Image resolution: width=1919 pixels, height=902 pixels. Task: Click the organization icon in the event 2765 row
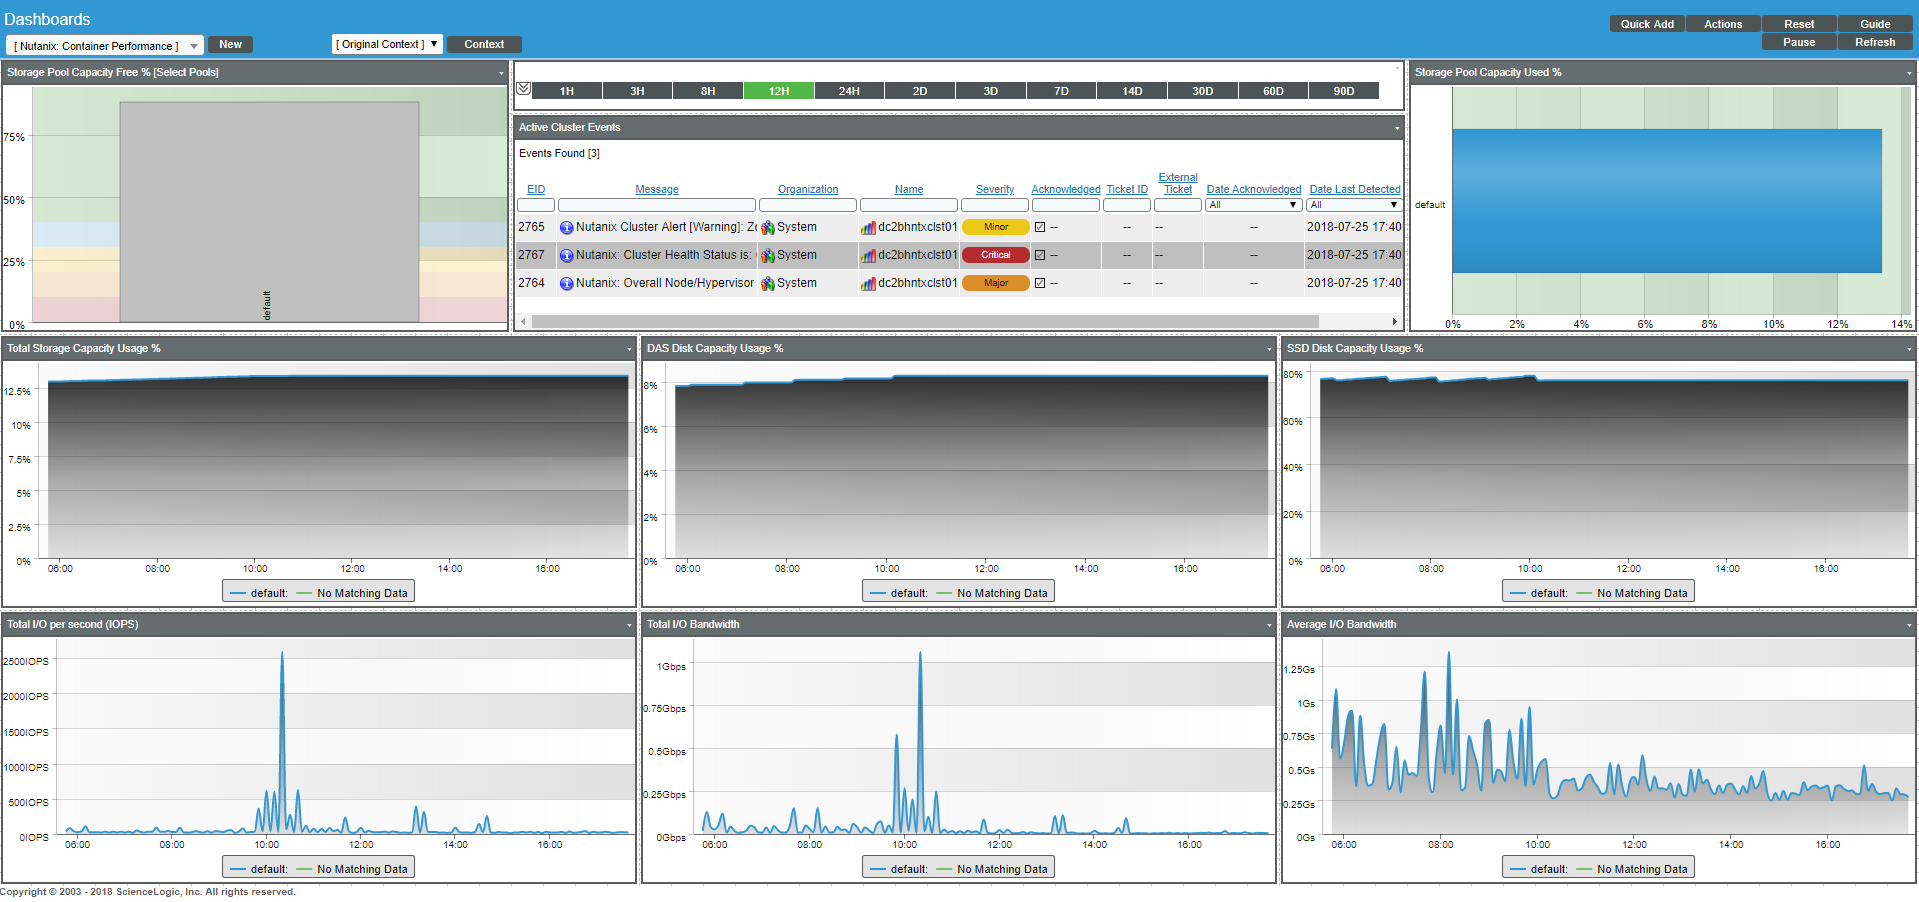[x=767, y=228]
